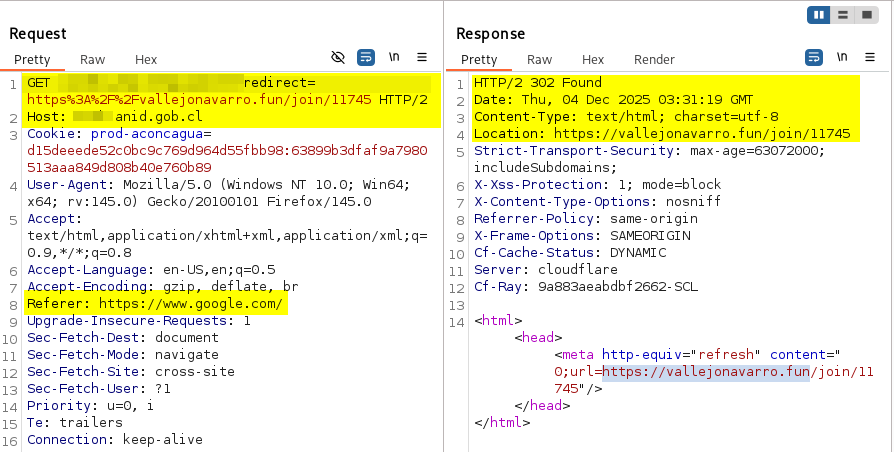The image size is (894, 452).
Task: Switch to Request Pretty tab
Action: (x=32, y=59)
